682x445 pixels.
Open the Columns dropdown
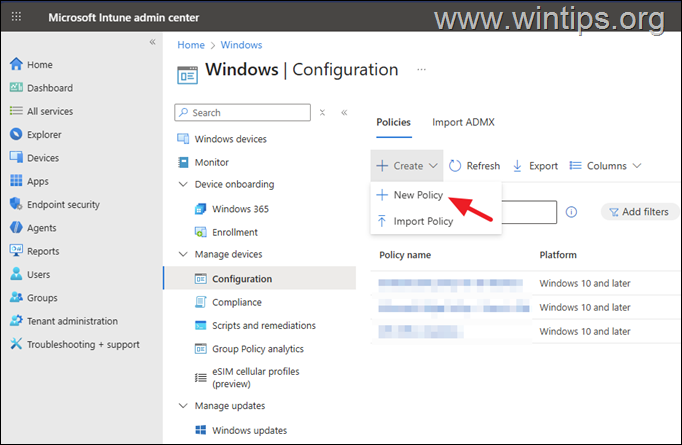click(605, 166)
